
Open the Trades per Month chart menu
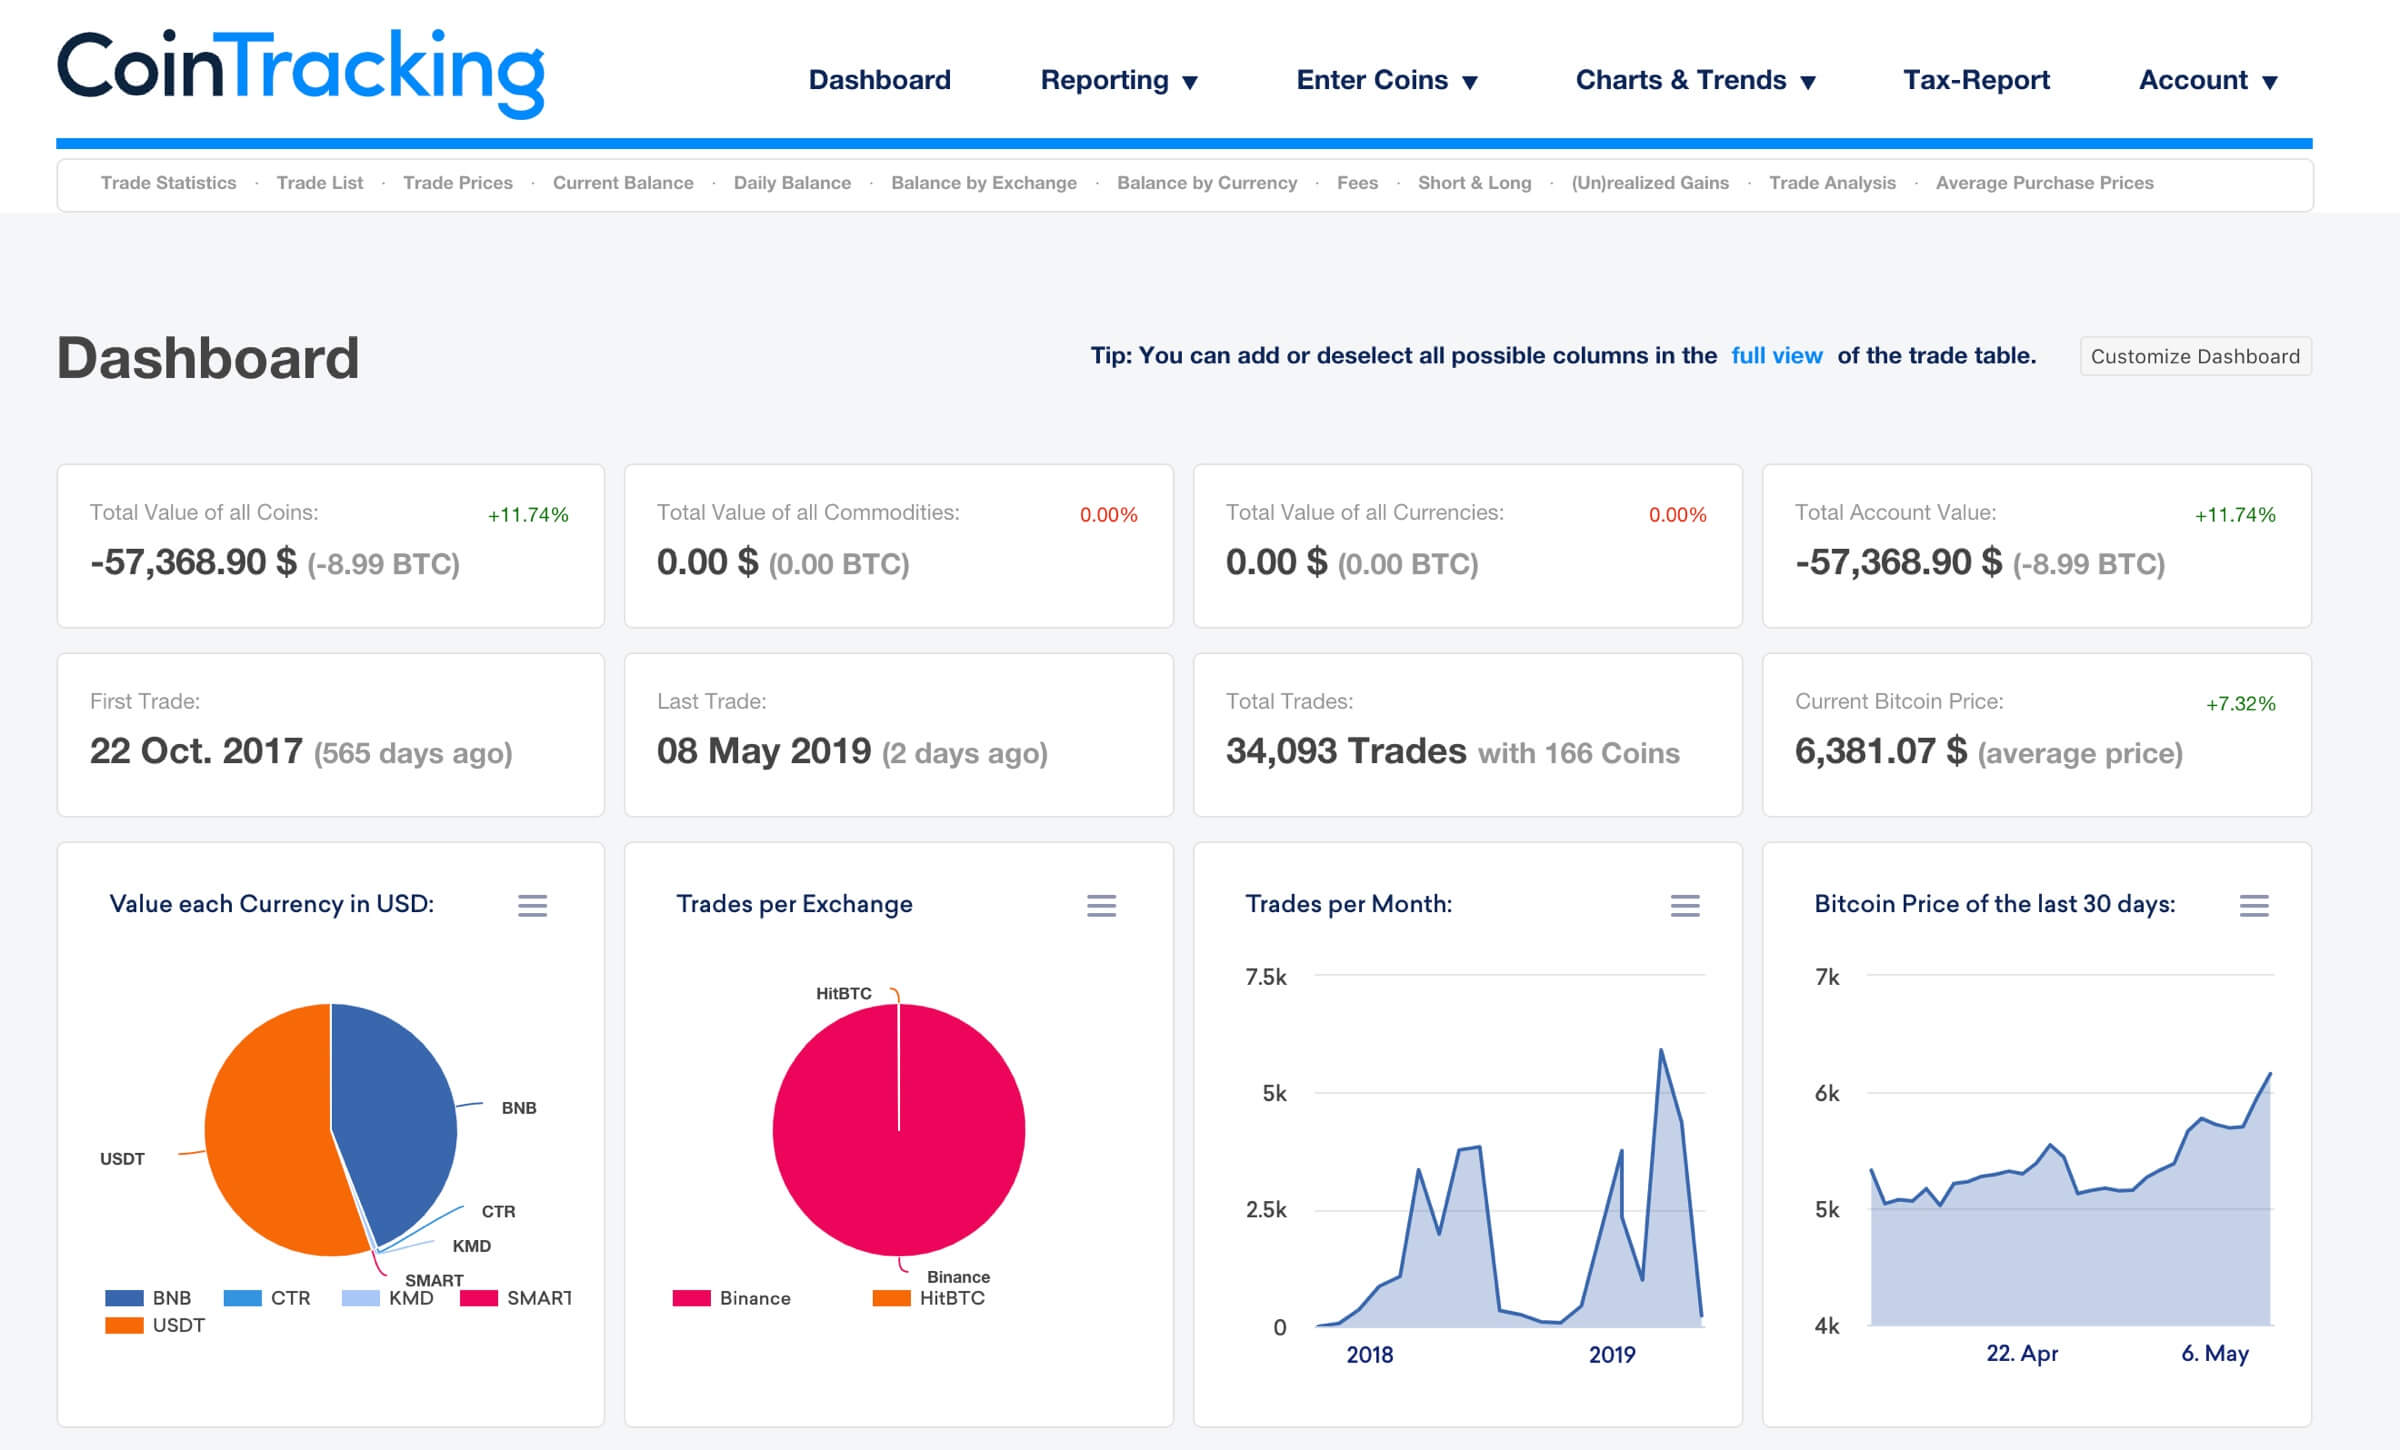pos(1685,906)
